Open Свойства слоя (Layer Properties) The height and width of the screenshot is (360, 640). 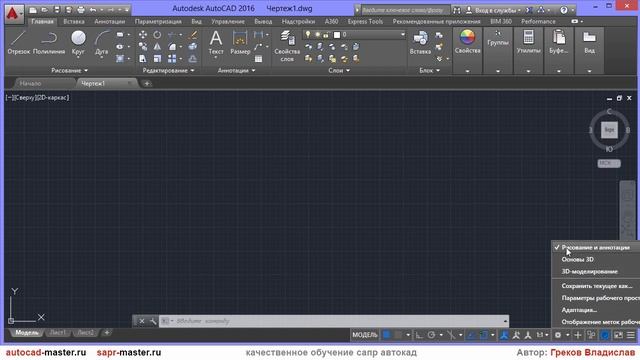tap(287, 46)
